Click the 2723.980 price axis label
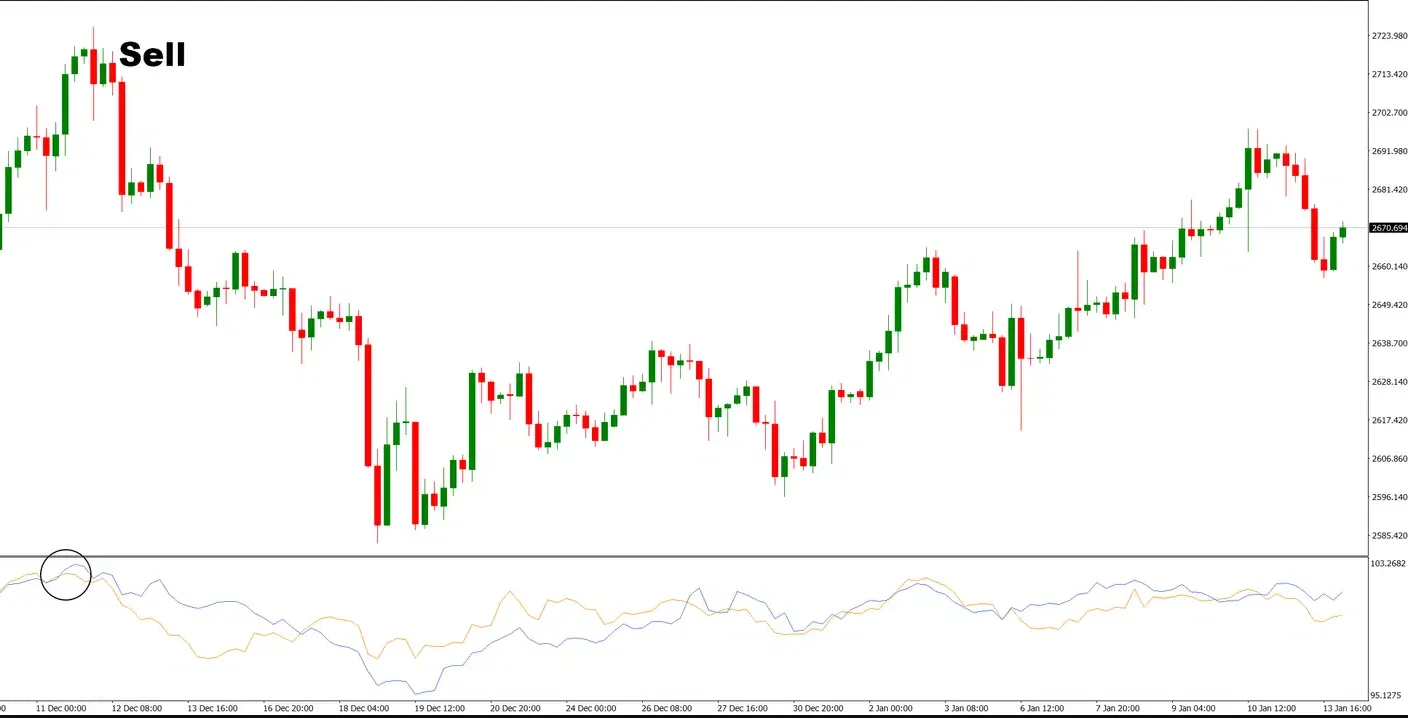1408x718 pixels. point(1389,36)
